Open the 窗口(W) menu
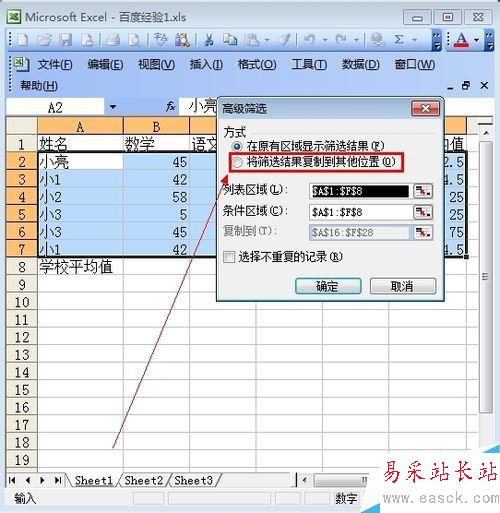Screen dimensions: 500x513 pyautogui.click(x=415, y=64)
